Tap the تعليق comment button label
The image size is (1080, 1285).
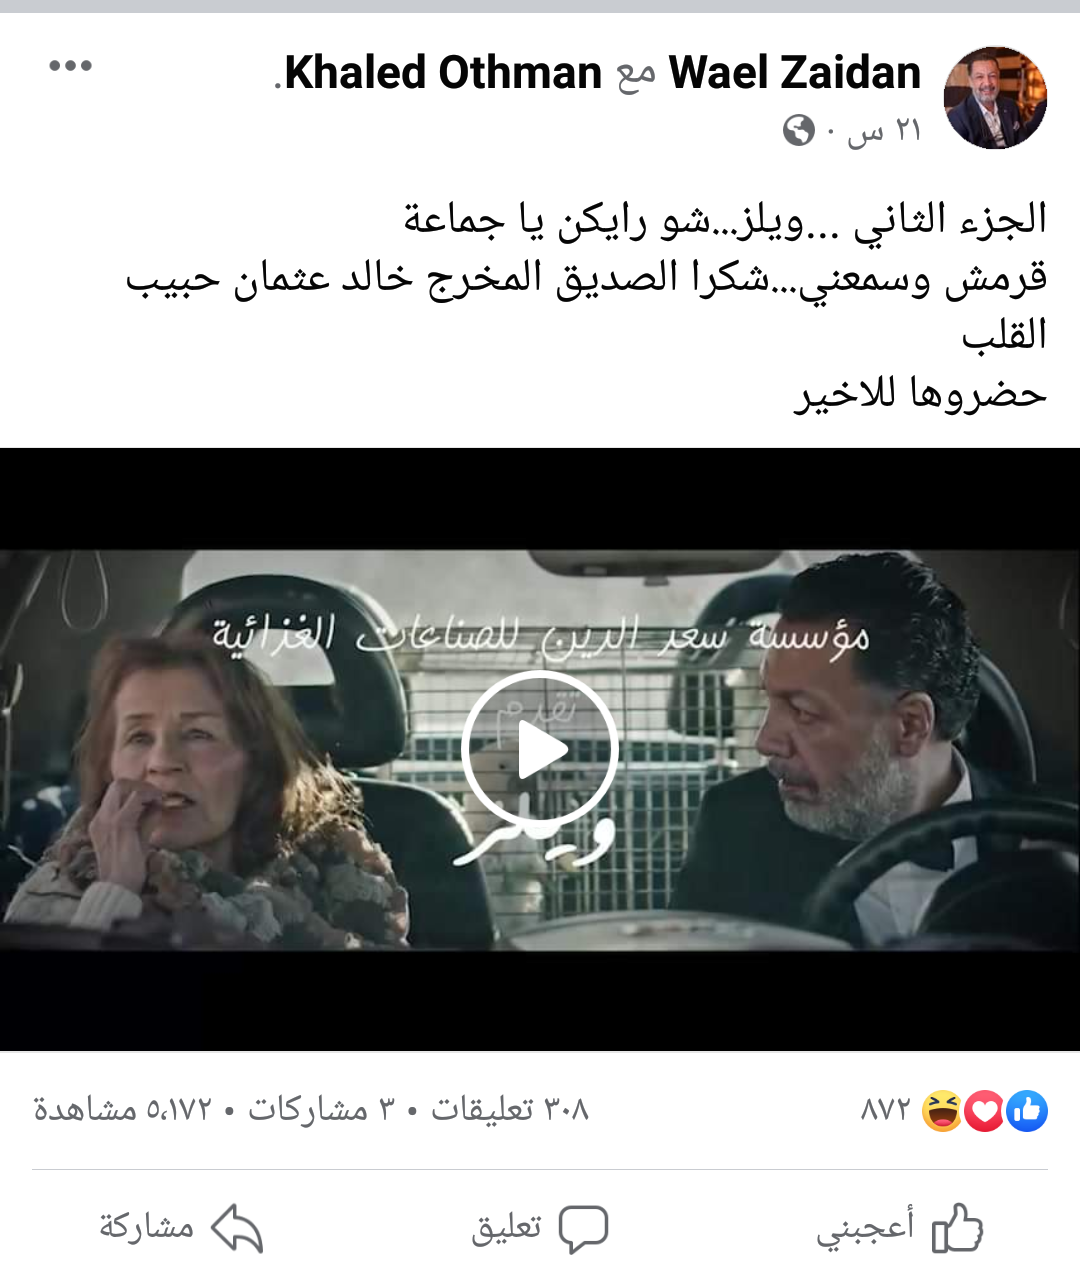(x=506, y=1227)
